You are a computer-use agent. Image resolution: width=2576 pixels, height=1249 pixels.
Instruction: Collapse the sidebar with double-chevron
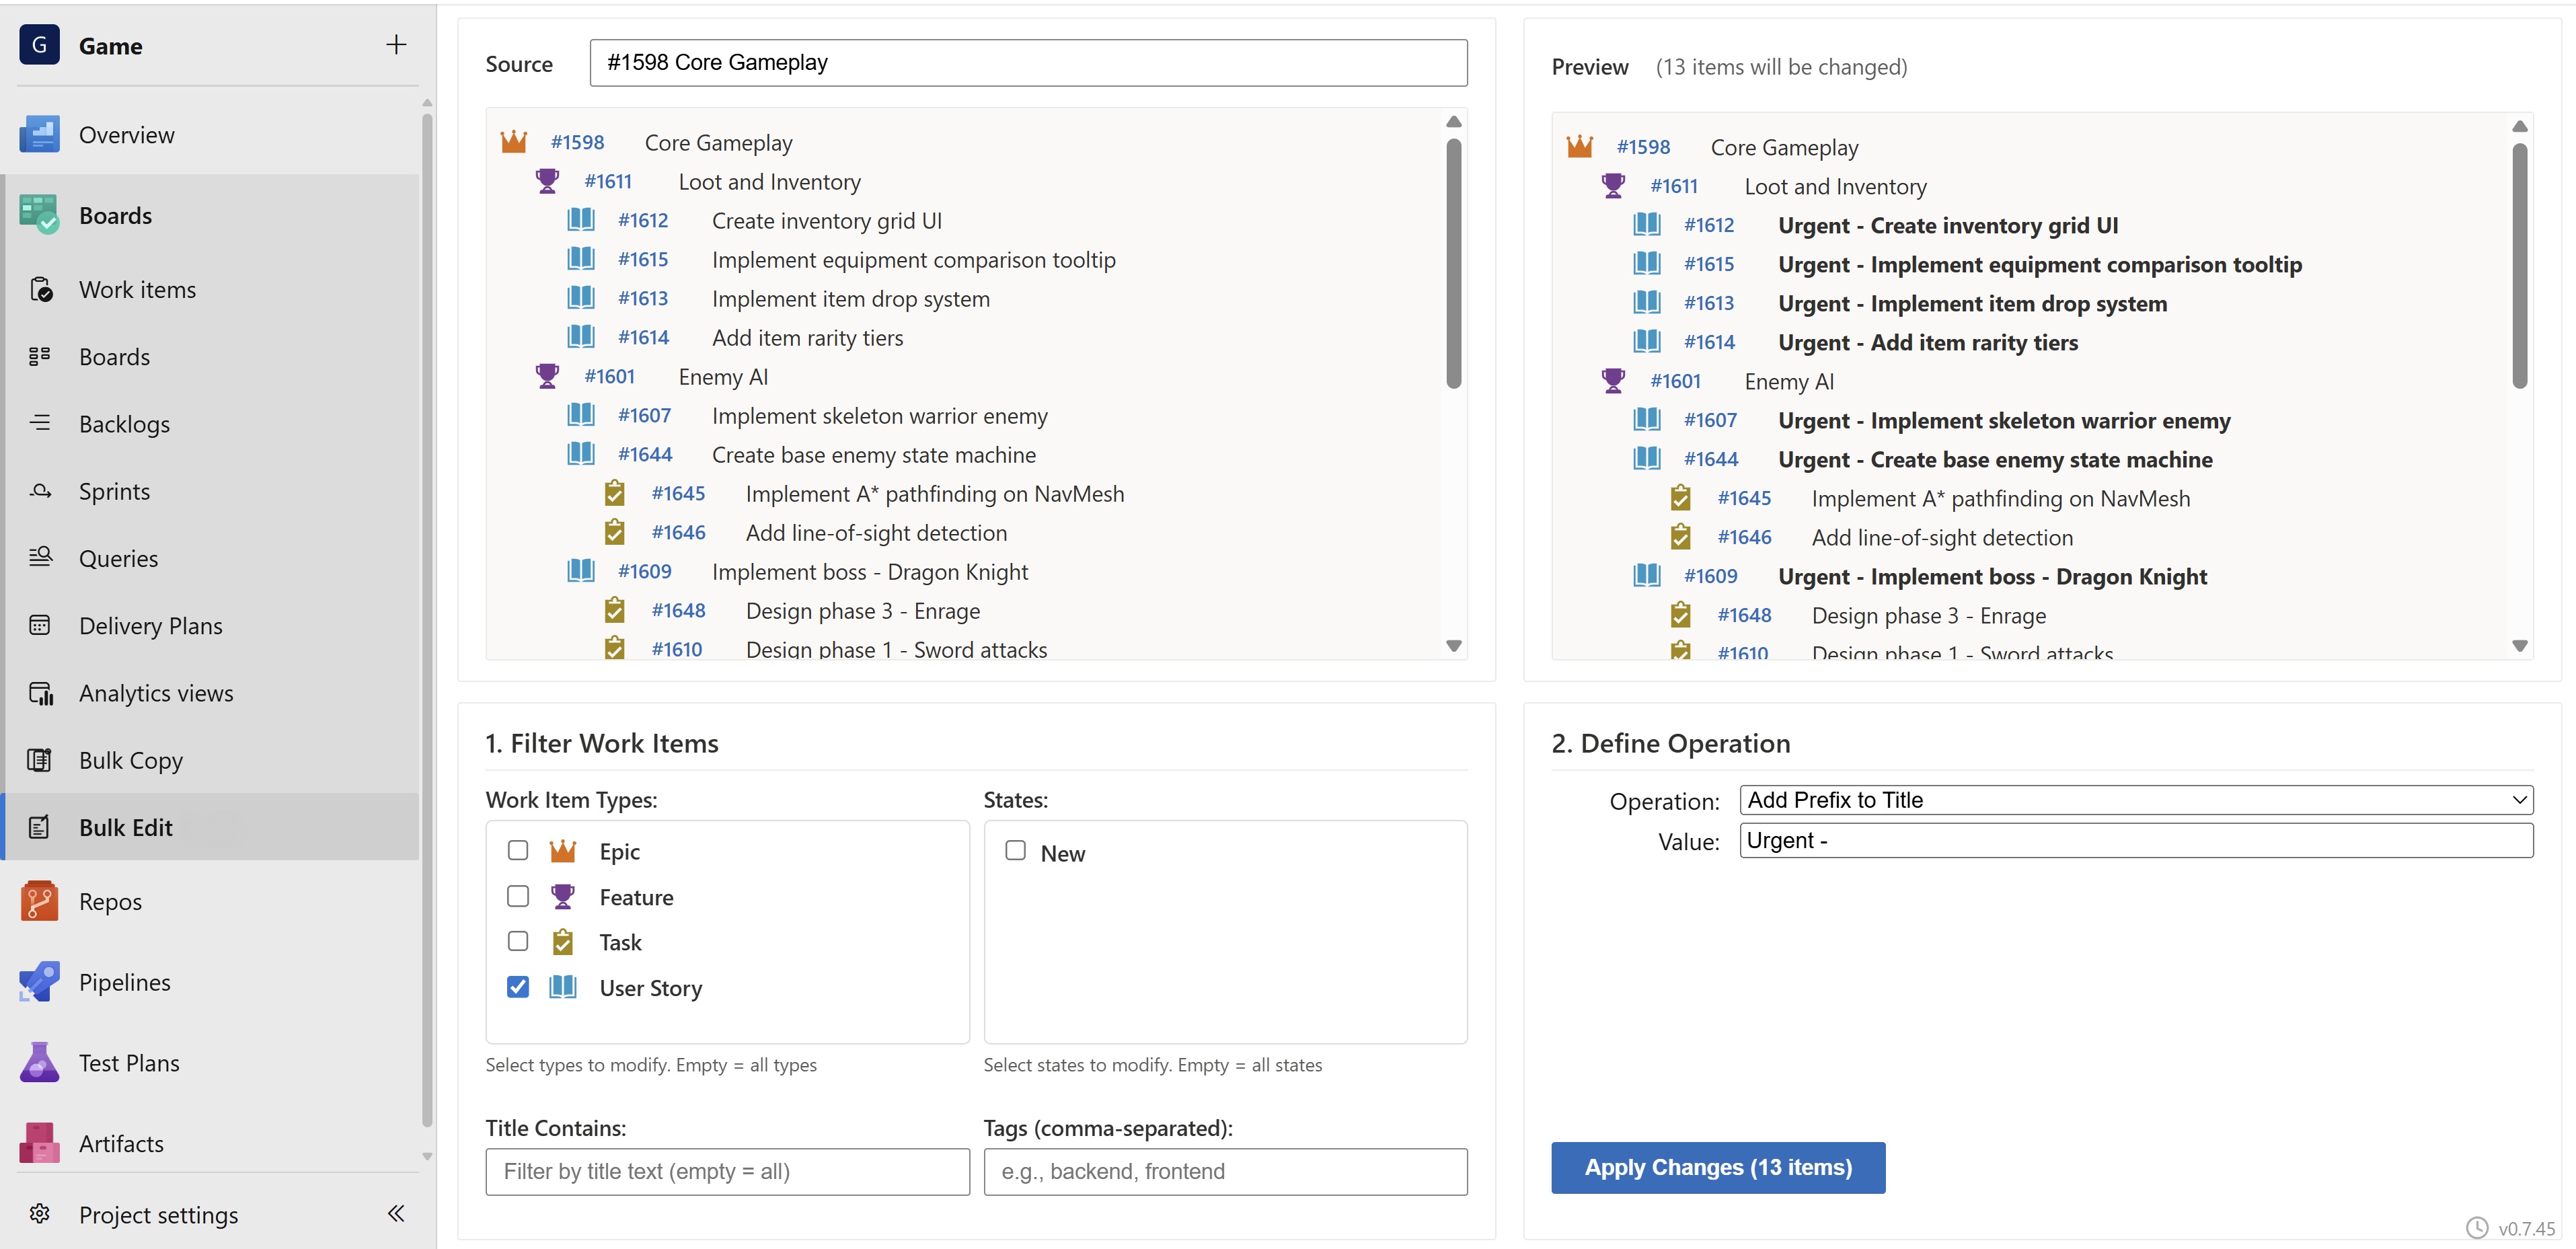point(396,1214)
